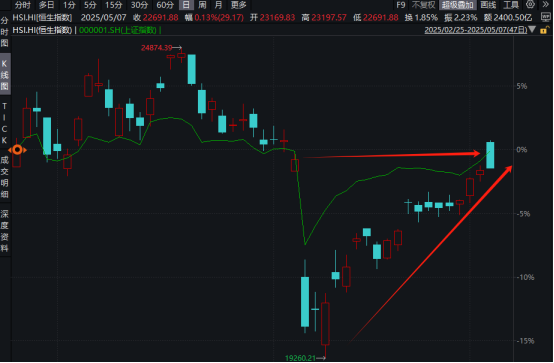
Task: Select the 15分 period tab
Action: pos(113,5)
